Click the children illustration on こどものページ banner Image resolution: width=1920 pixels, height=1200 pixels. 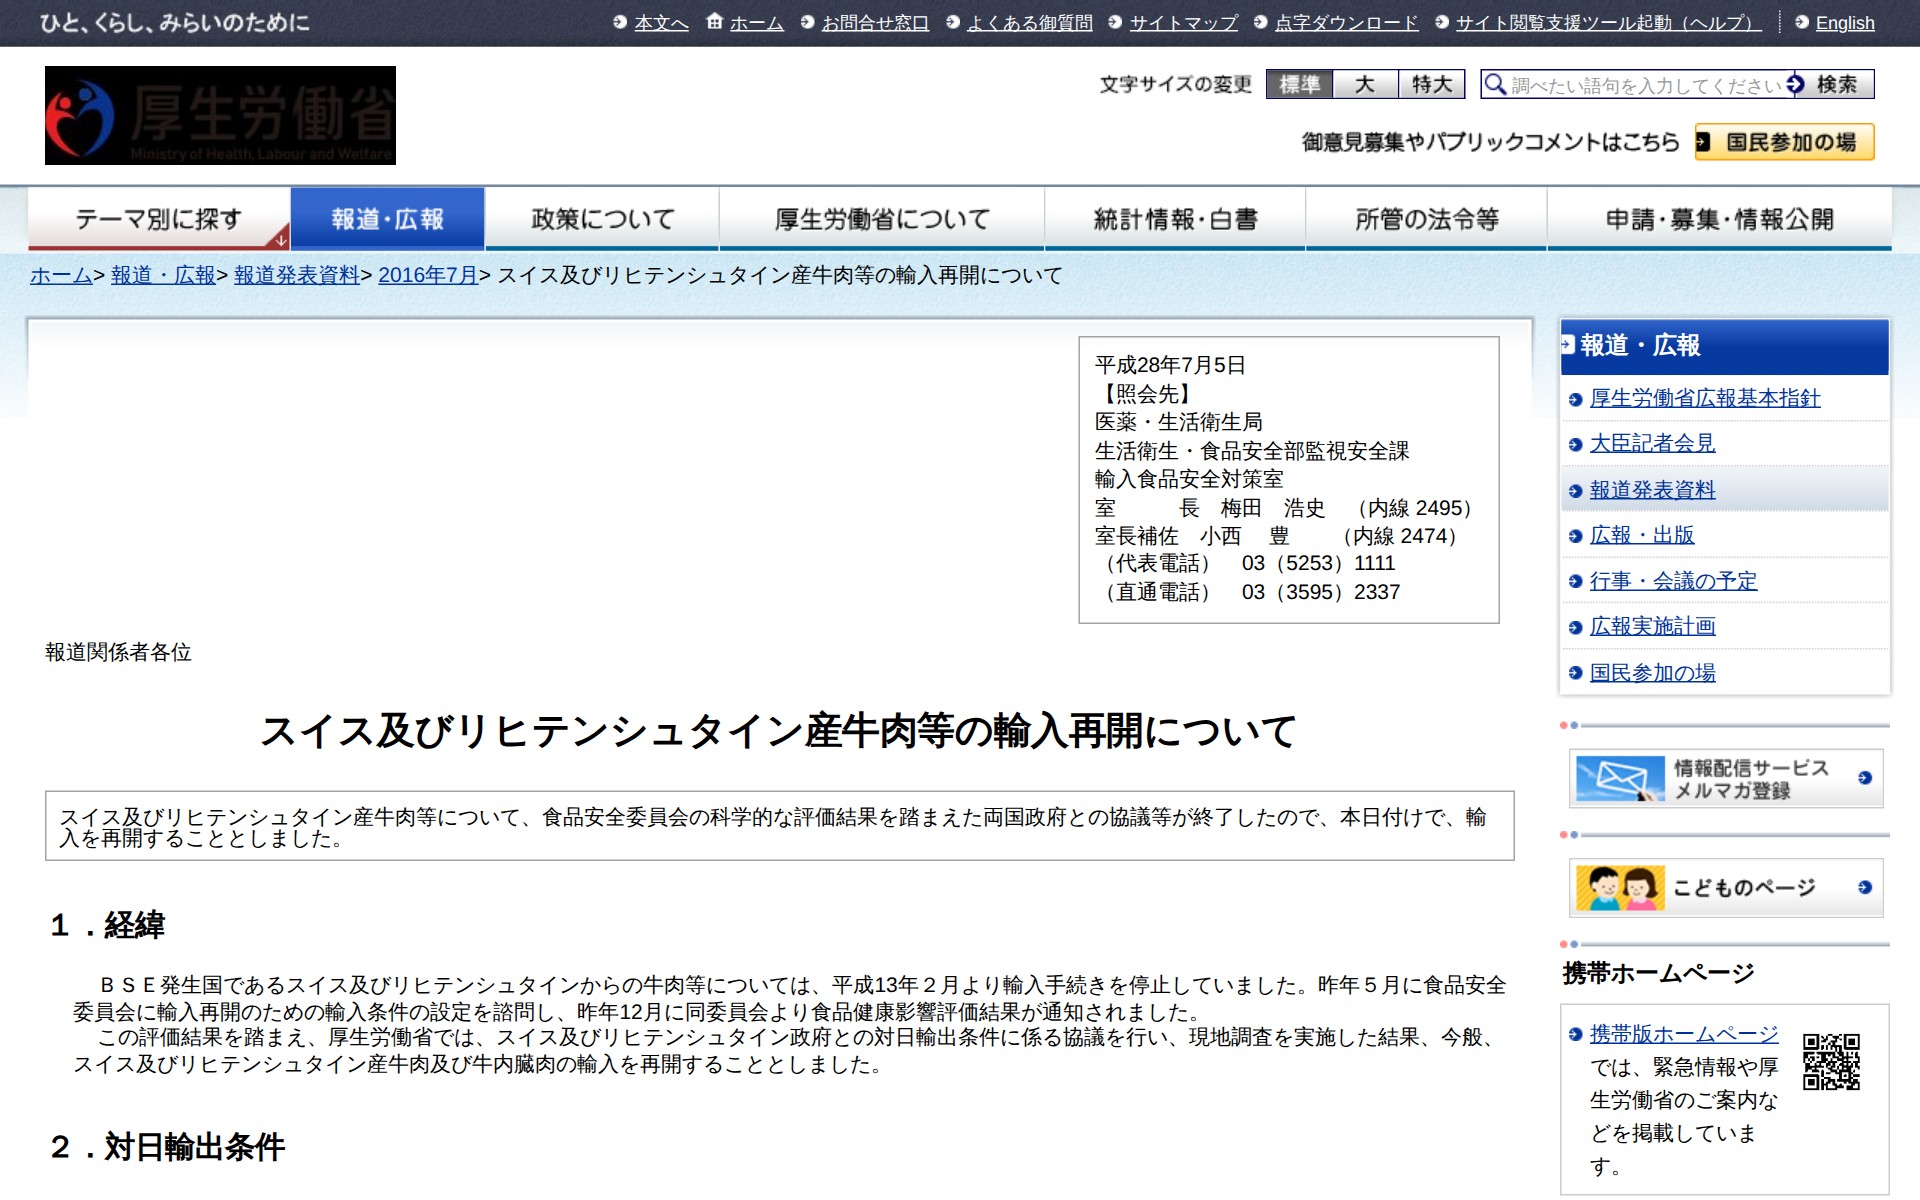click(1619, 888)
